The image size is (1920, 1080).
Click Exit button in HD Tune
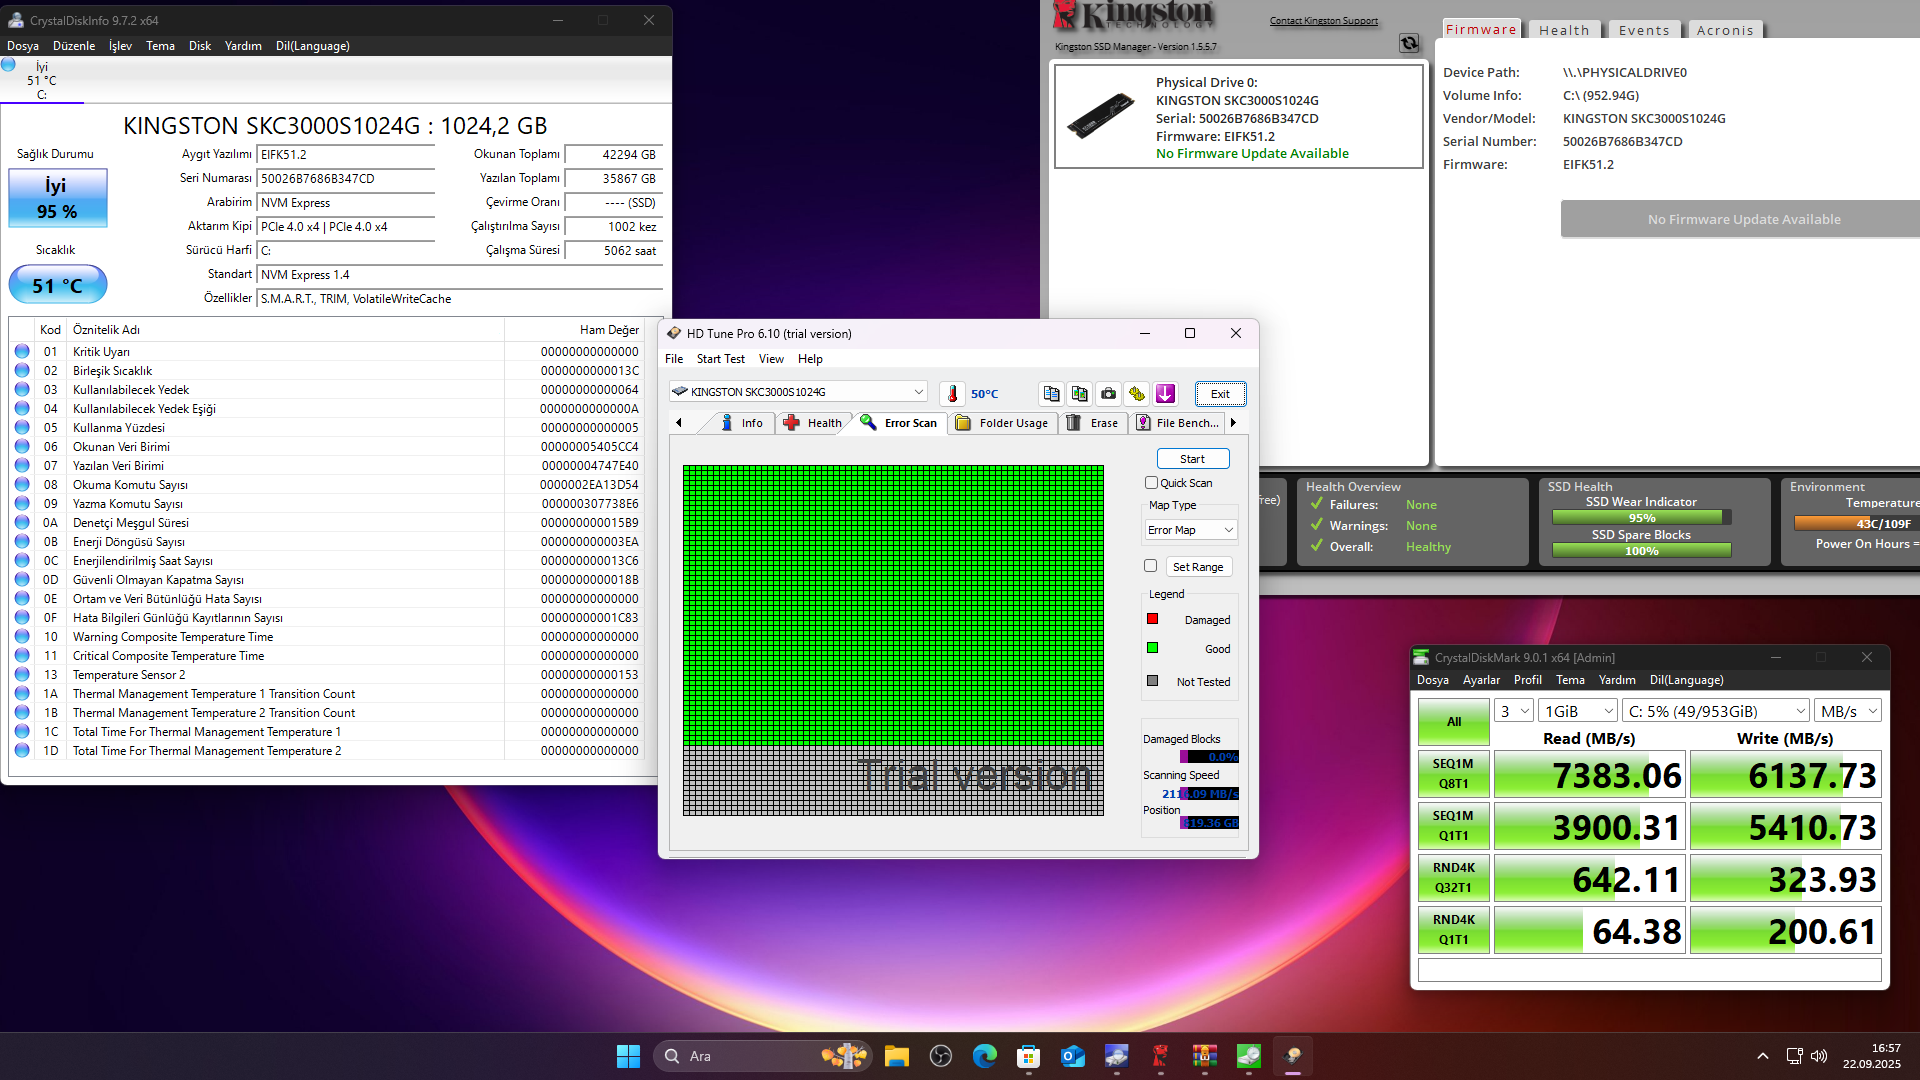tap(1220, 394)
